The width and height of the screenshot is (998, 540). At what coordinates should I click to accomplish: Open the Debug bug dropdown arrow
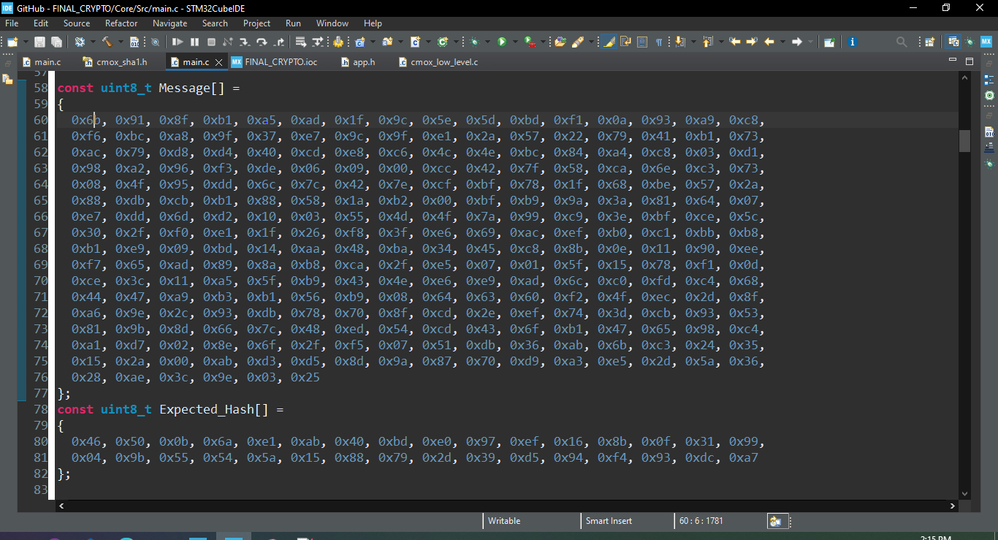point(488,41)
